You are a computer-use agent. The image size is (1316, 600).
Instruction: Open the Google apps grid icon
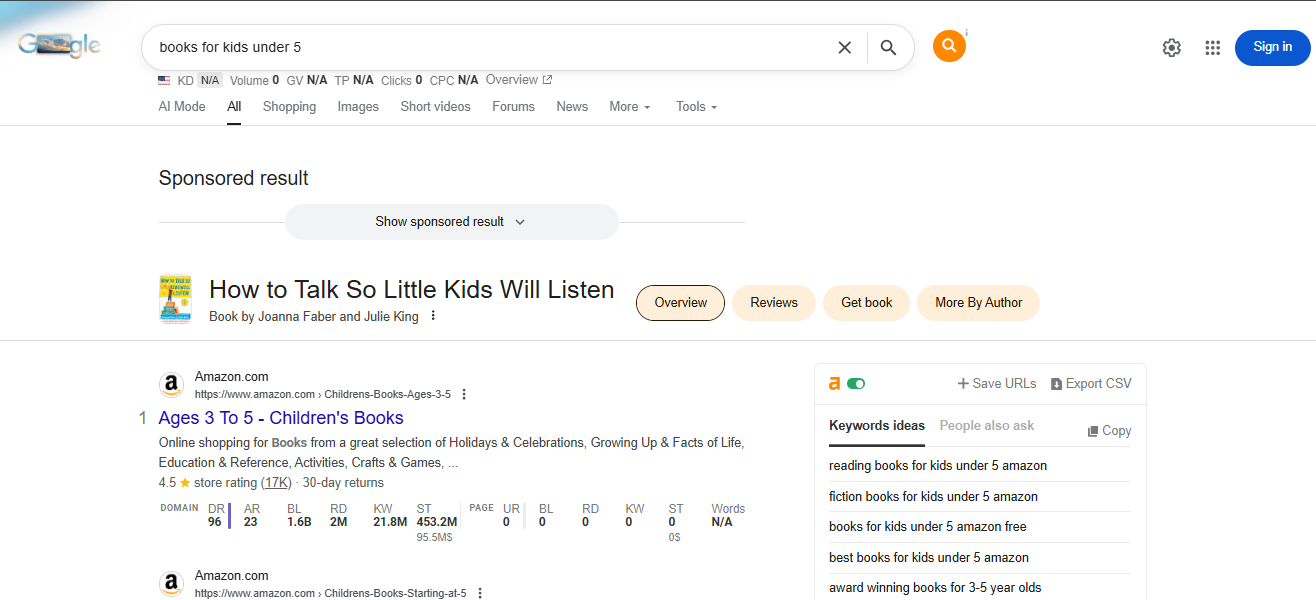(1212, 47)
